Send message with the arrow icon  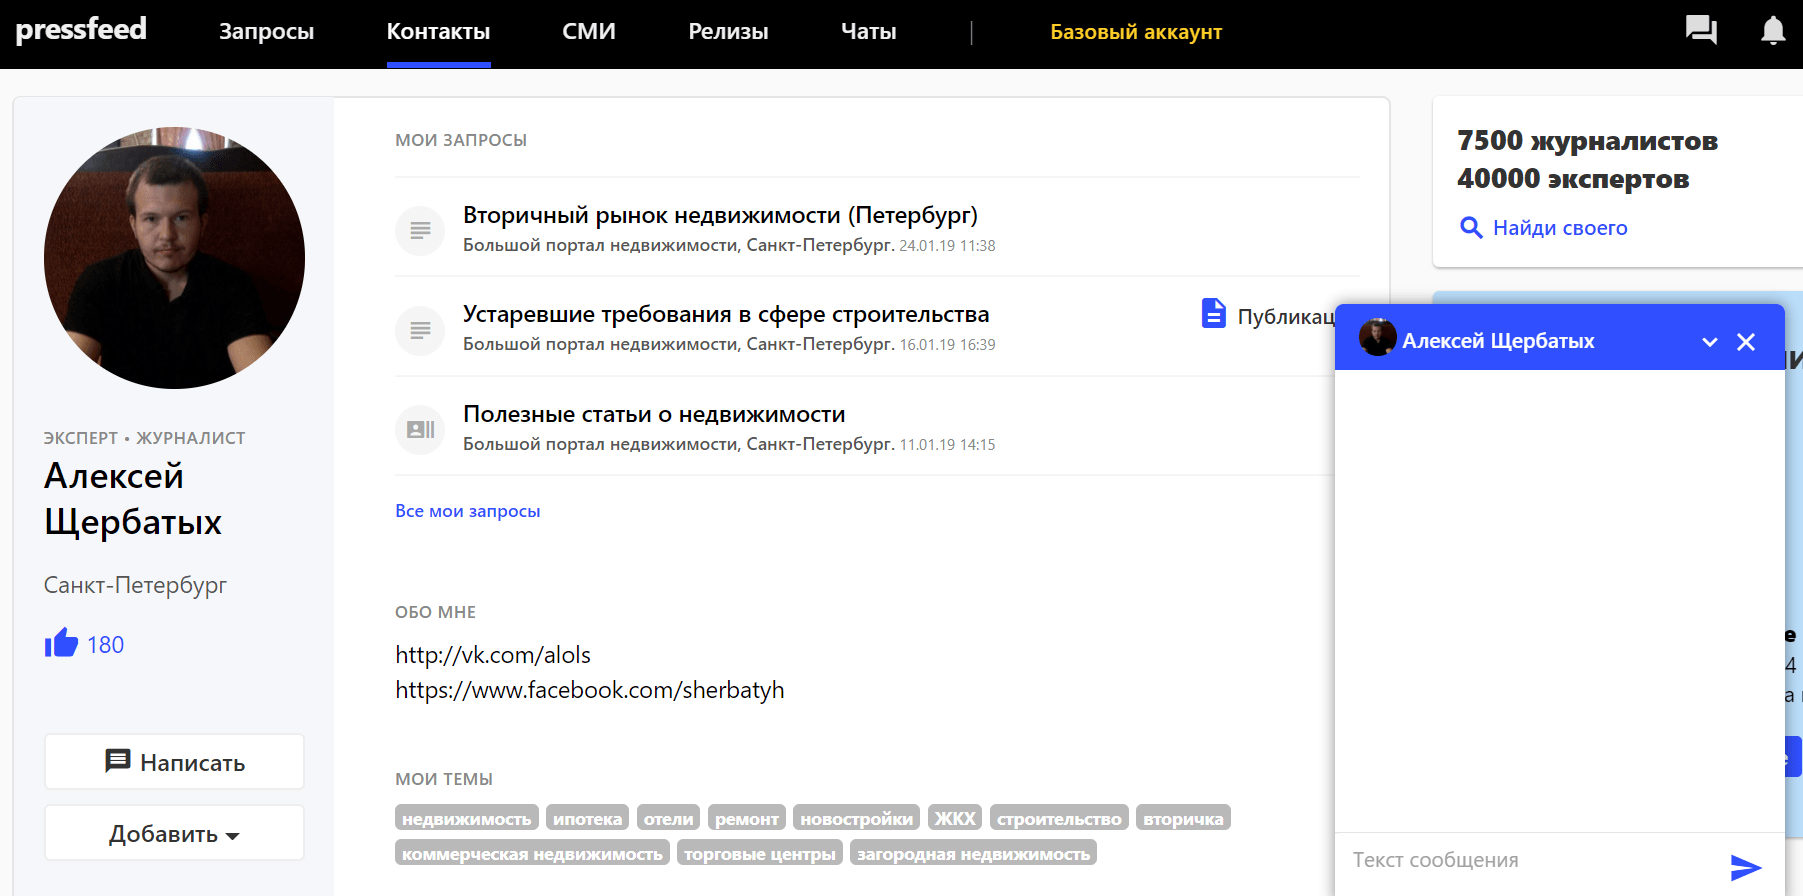click(x=1745, y=867)
